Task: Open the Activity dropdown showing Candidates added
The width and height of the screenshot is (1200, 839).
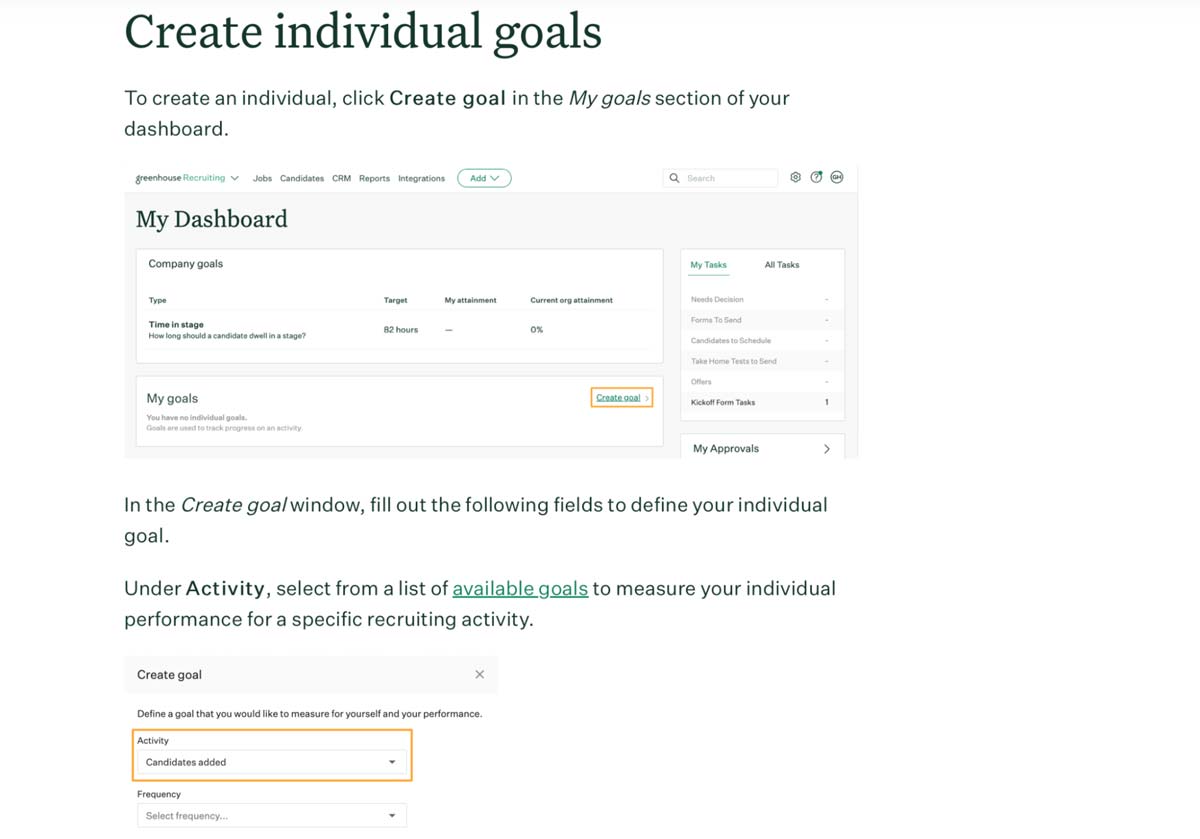Action: (x=271, y=761)
